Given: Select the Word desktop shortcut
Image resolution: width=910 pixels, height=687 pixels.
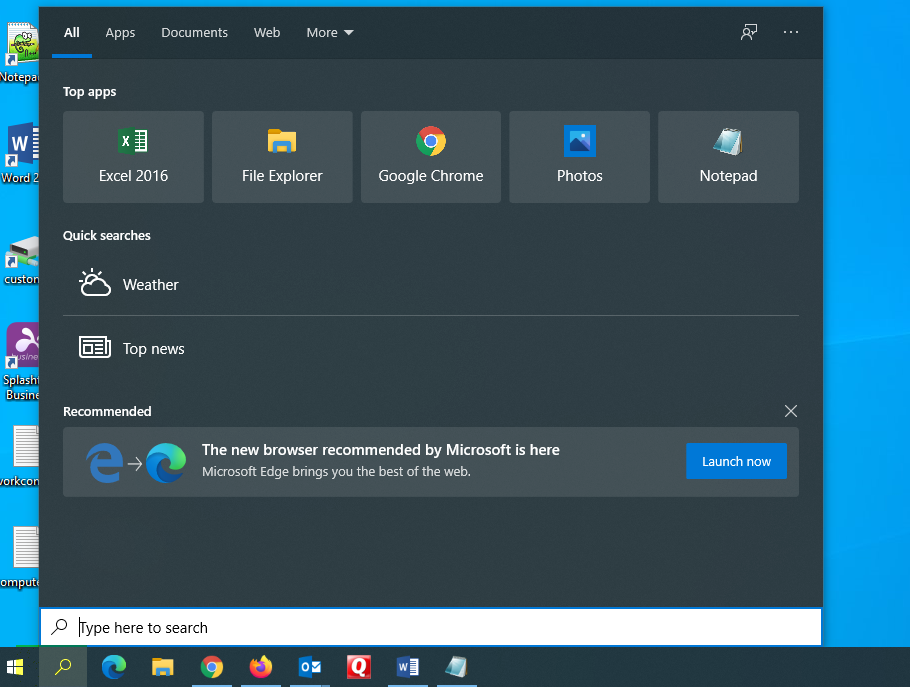Looking at the screenshot, I should [20, 153].
